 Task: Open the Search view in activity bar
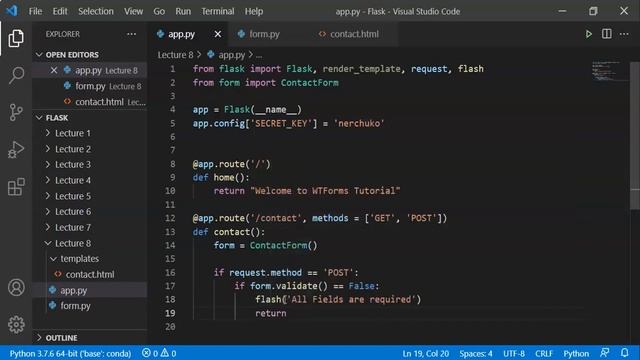point(16,75)
